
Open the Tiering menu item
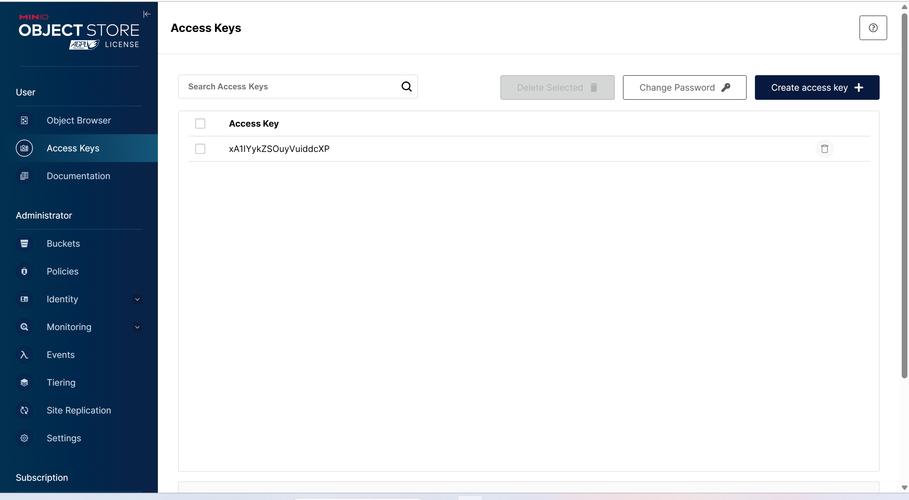click(x=61, y=383)
